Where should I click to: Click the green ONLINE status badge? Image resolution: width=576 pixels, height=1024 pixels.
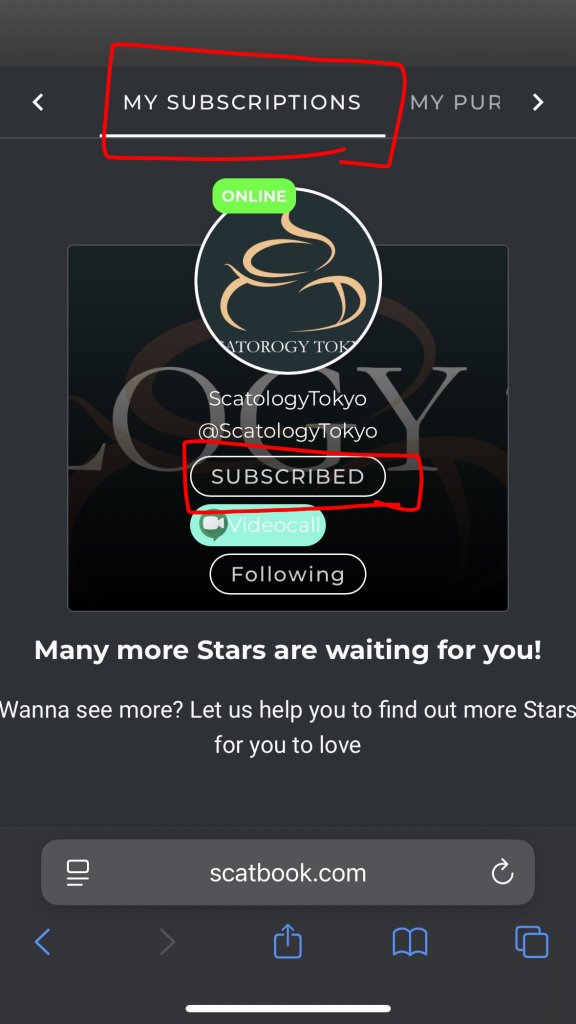254,196
